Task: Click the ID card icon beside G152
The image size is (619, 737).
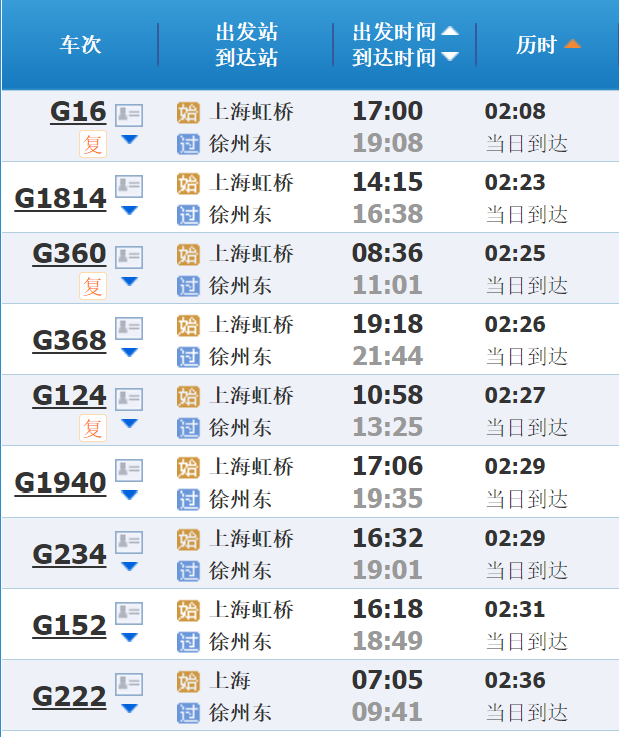Action: [129, 613]
